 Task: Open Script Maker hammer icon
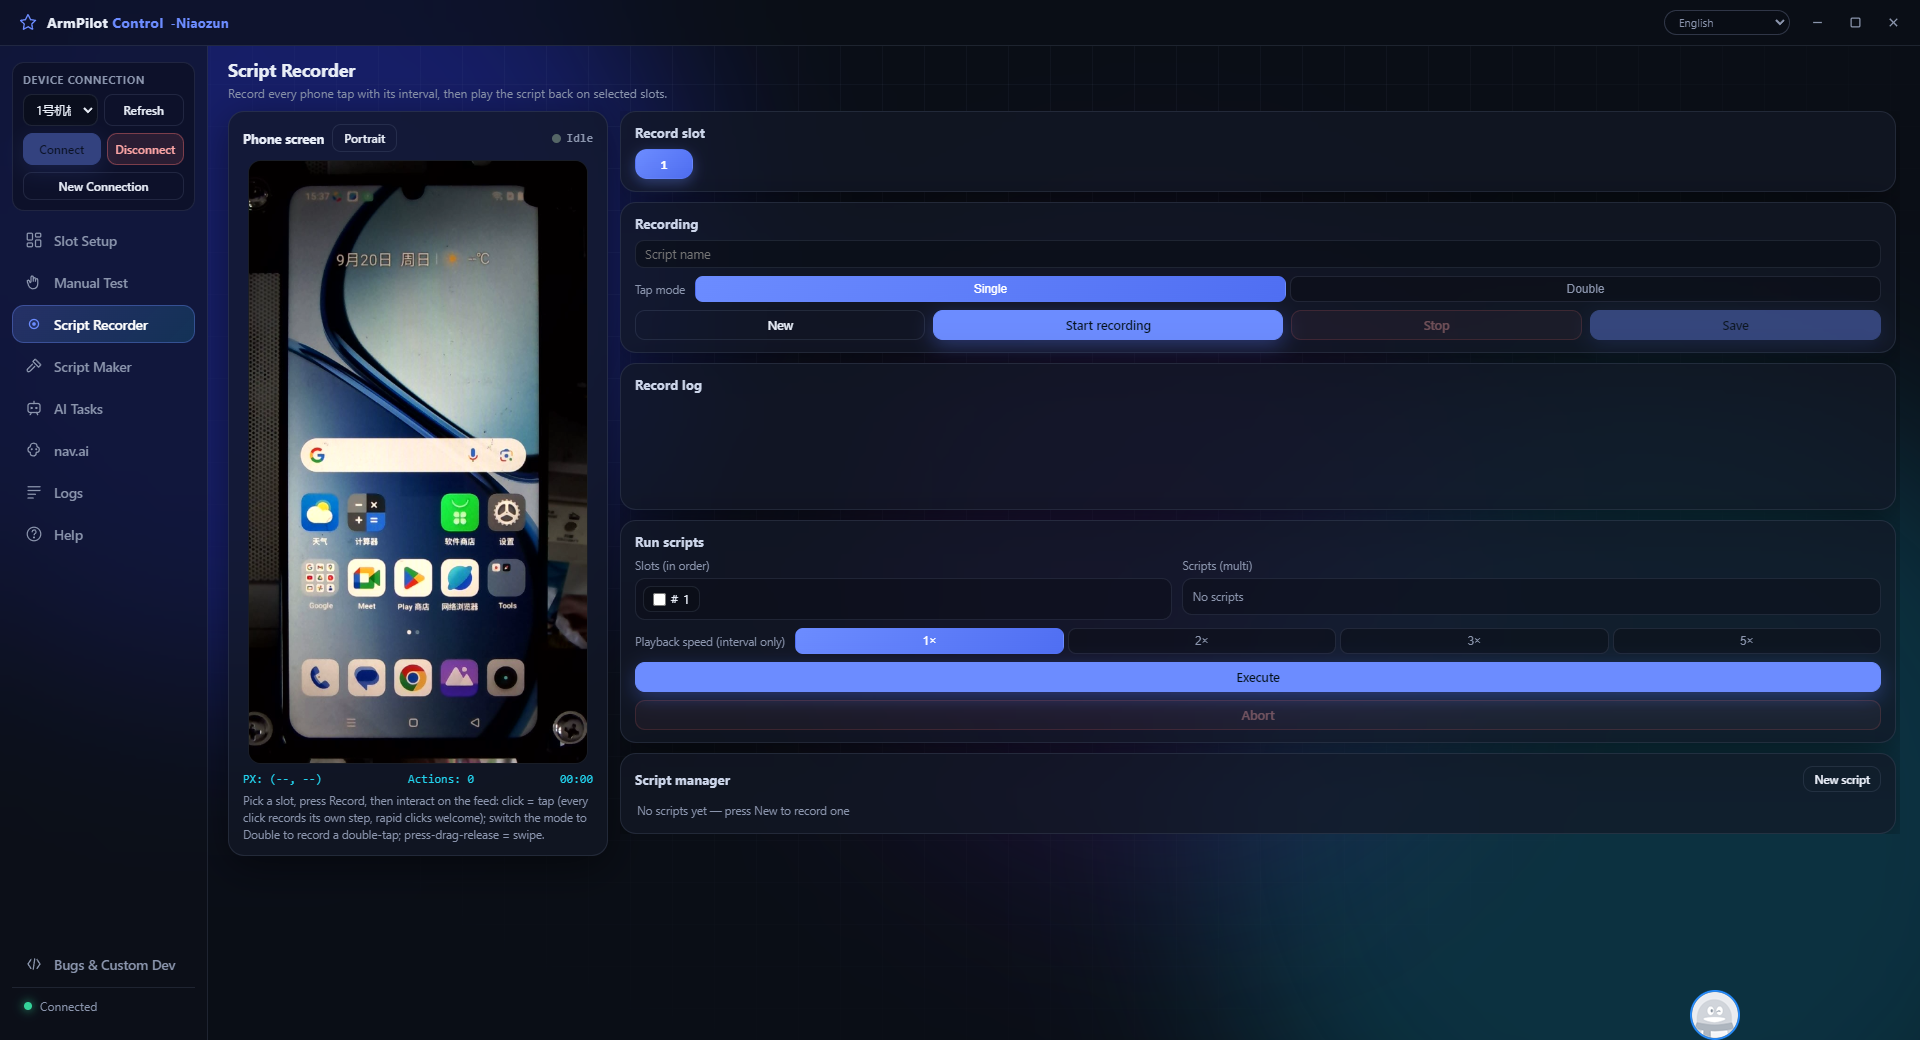click(34, 366)
